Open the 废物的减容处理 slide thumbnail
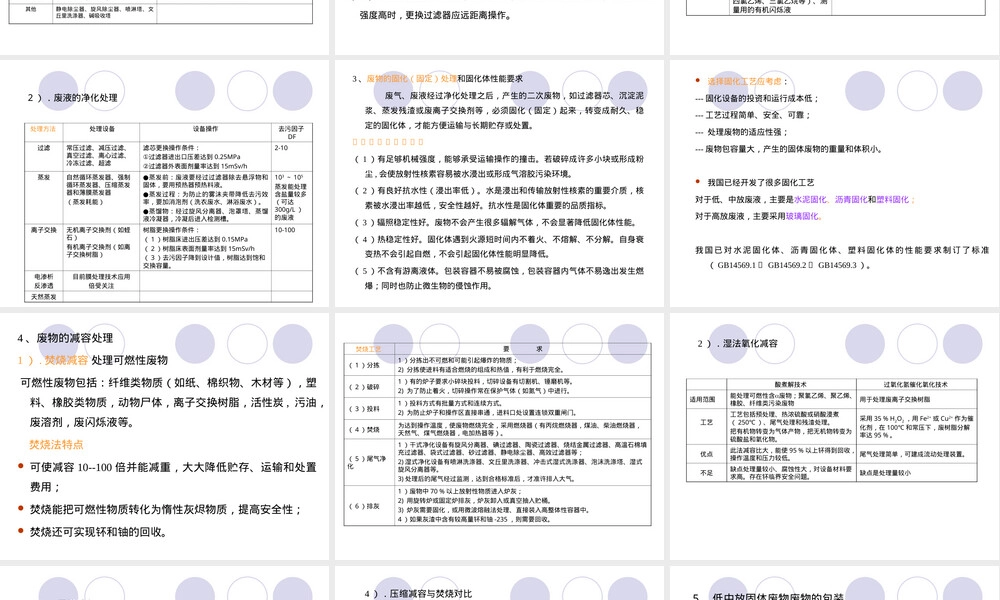Image resolution: width=1000 pixels, height=600 pixels. coord(165,436)
